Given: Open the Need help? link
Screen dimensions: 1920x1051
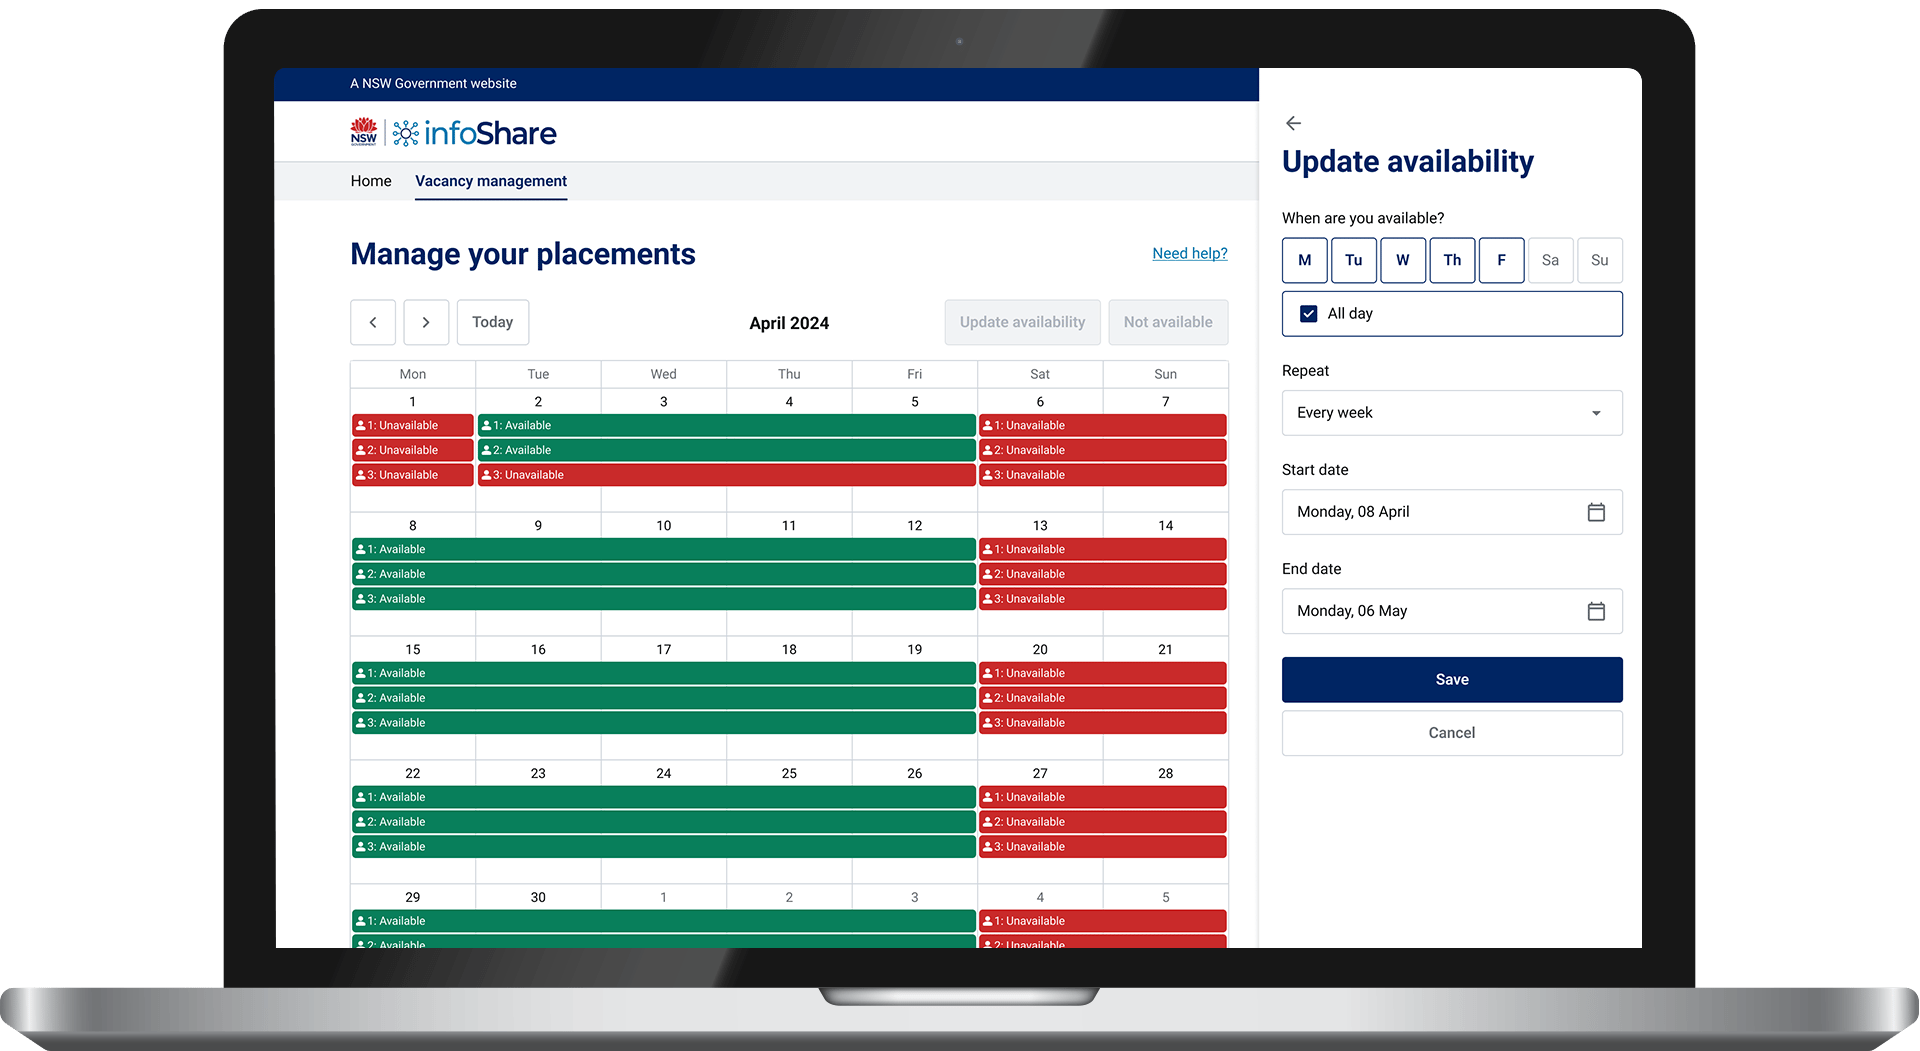Looking at the screenshot, I should [1190, 253].
